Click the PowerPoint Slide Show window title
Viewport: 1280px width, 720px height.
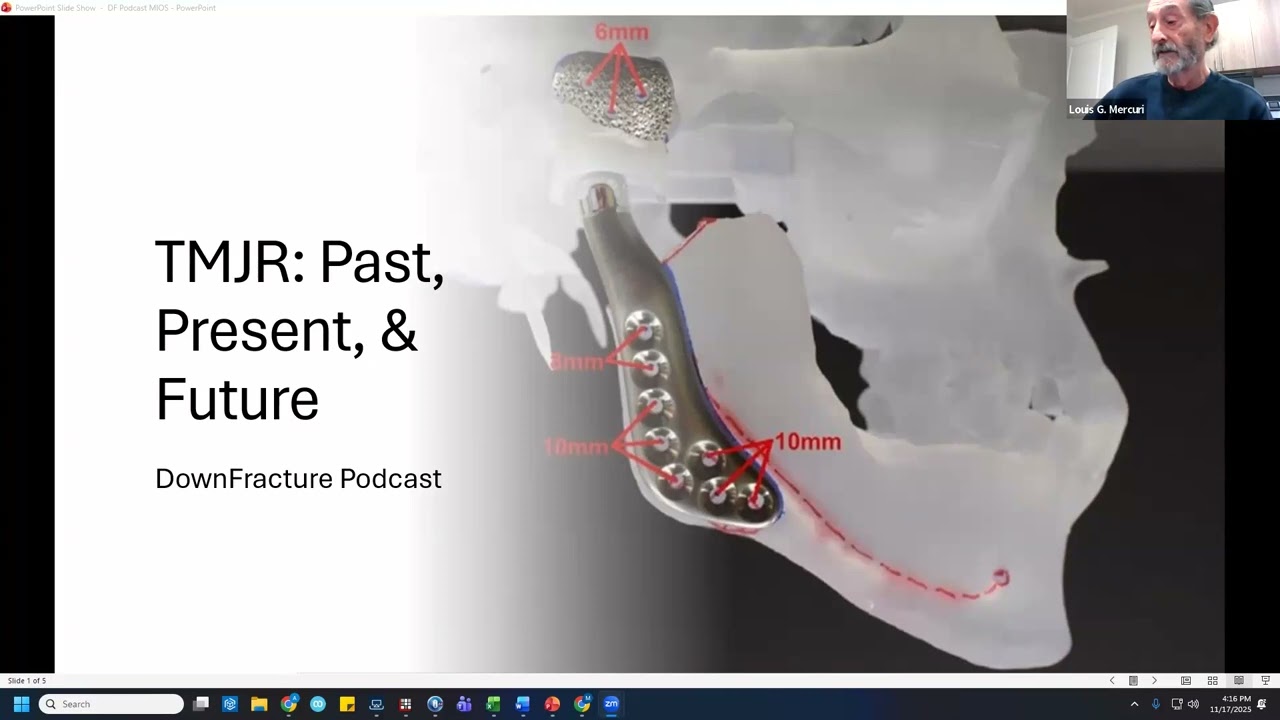(x=115, y=7)
